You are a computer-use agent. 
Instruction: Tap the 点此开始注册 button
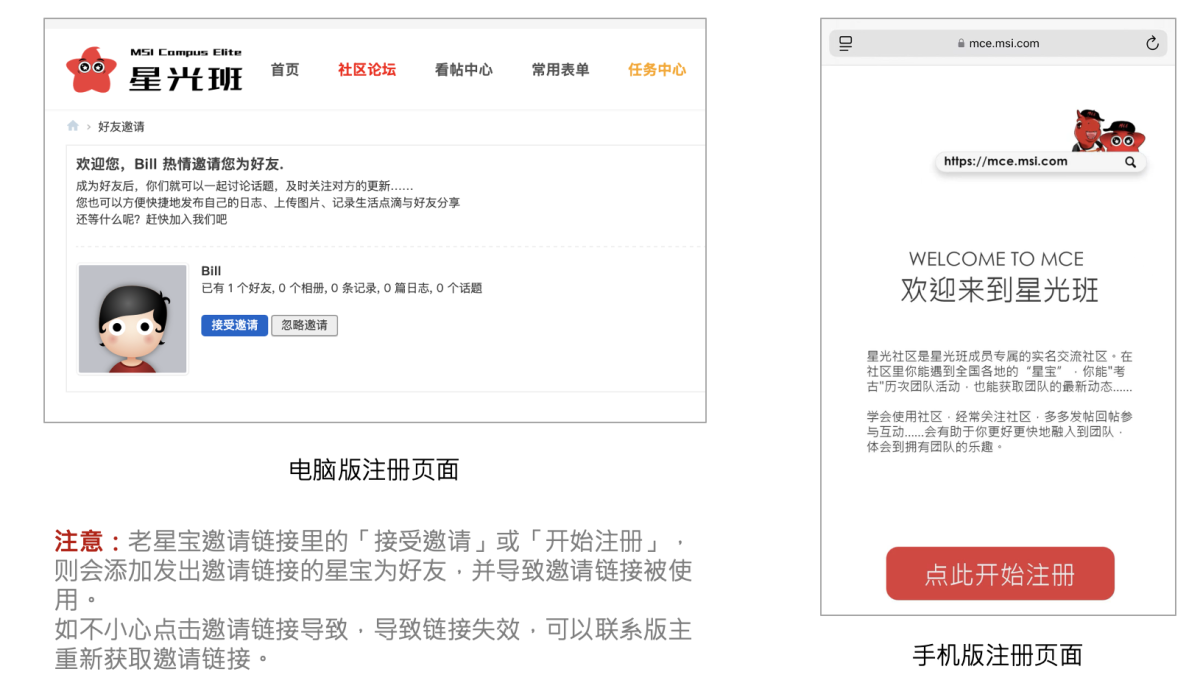coord(1000,574)
